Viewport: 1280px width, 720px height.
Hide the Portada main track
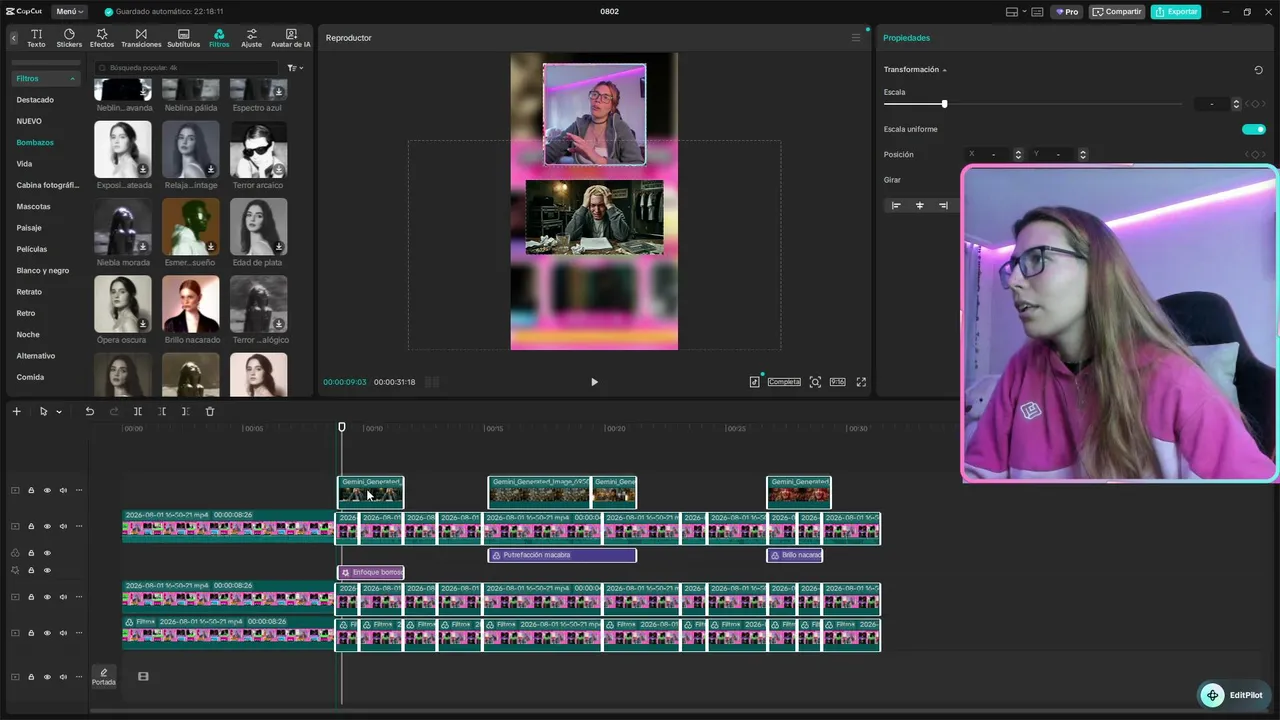47,677
